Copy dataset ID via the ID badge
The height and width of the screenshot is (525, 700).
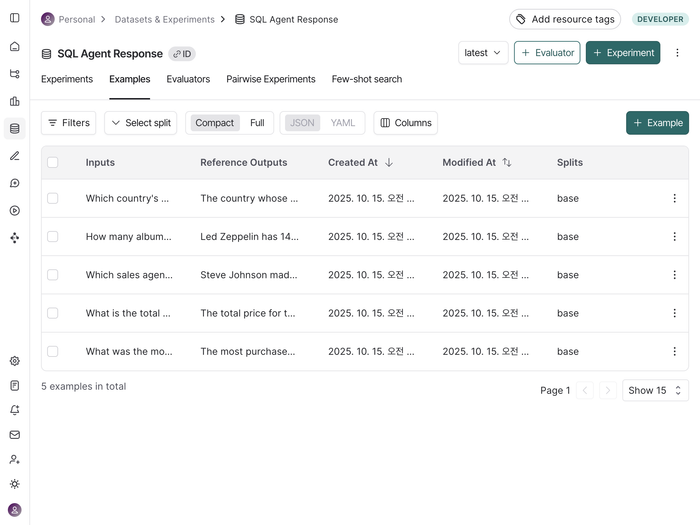pos(182,54)
